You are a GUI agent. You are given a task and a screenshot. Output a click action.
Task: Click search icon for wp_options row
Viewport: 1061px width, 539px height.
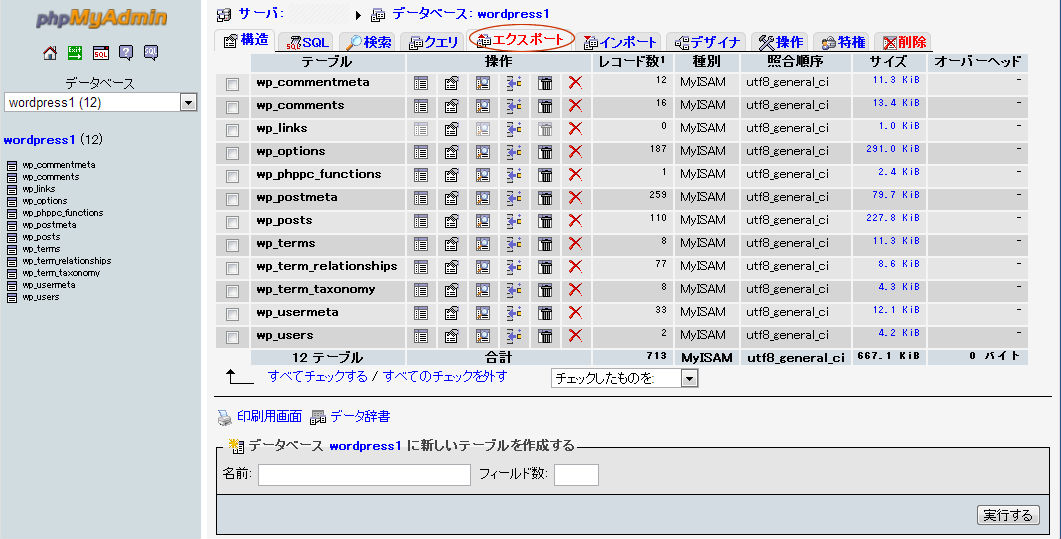coord(482,152)
